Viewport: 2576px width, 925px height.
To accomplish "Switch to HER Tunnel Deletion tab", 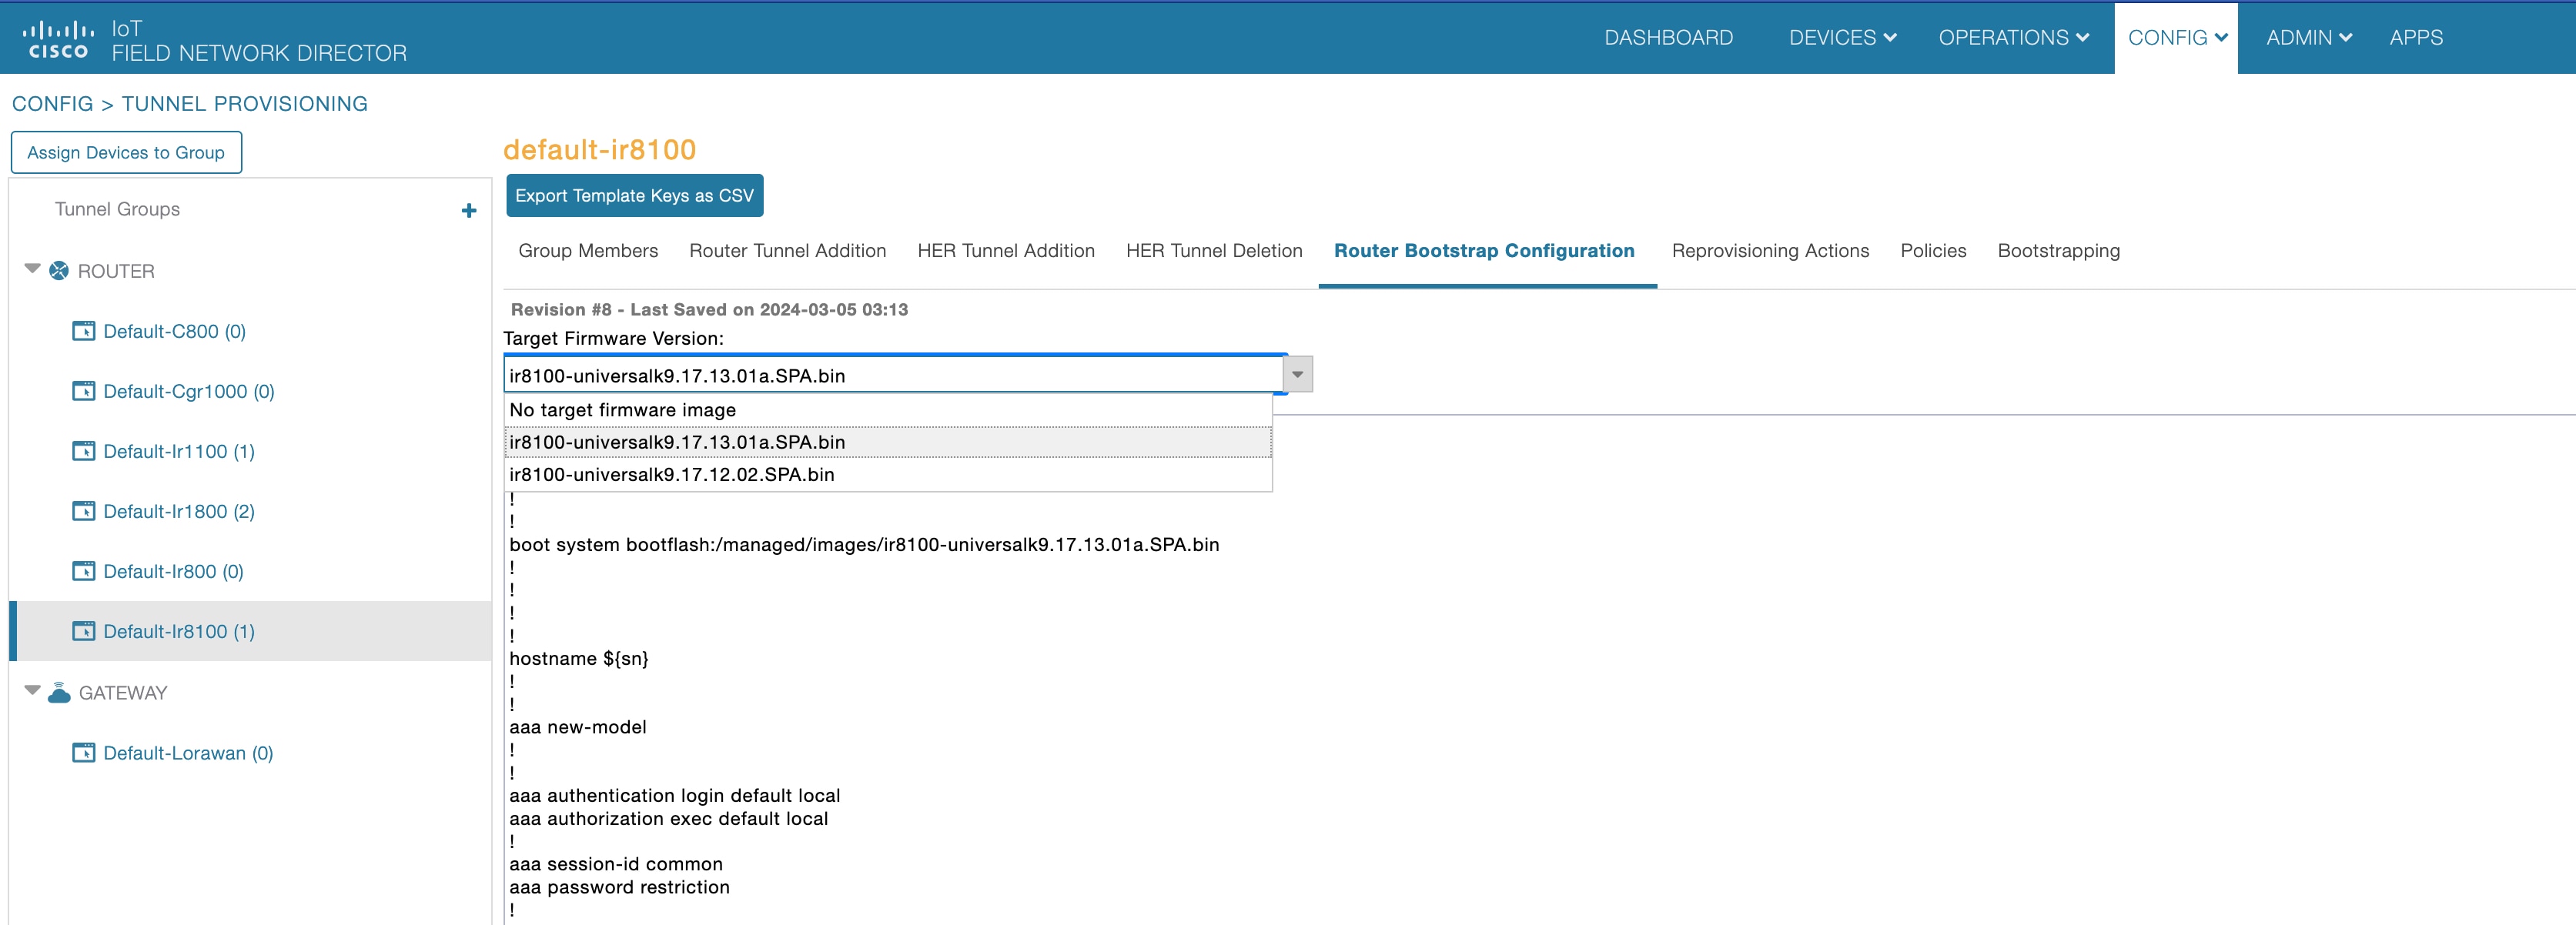I will tap(1214, 251).
